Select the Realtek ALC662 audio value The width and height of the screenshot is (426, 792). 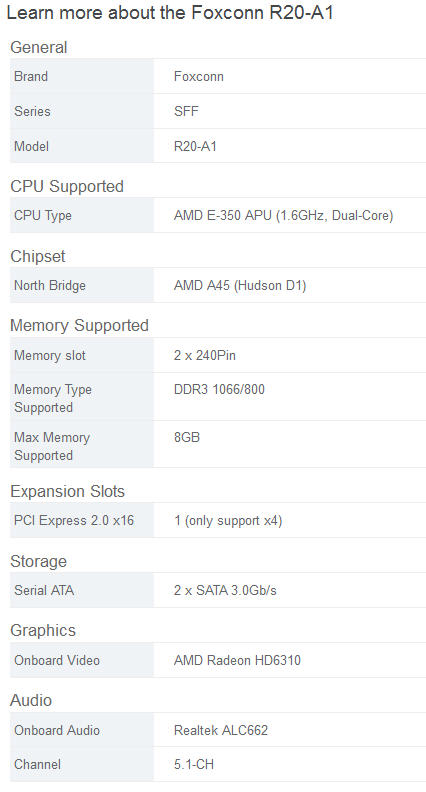pos(221,730)
